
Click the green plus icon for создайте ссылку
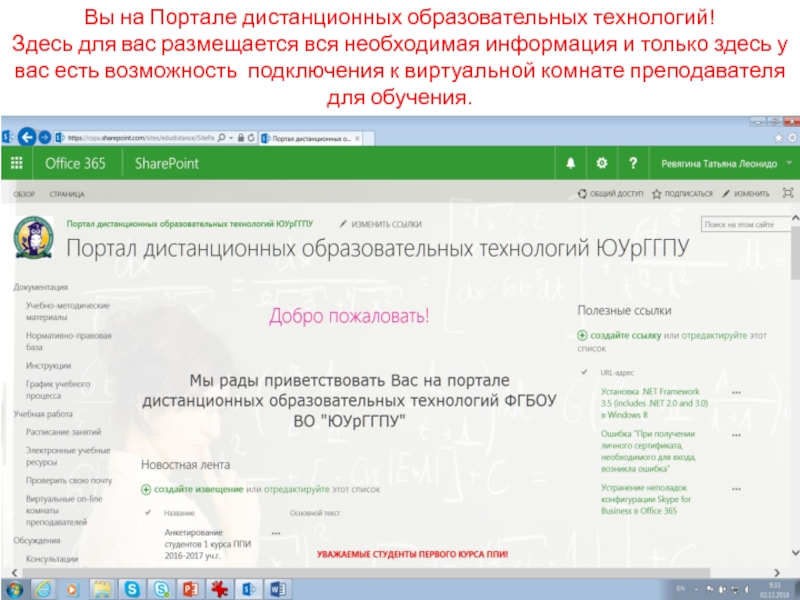[583, 335]
